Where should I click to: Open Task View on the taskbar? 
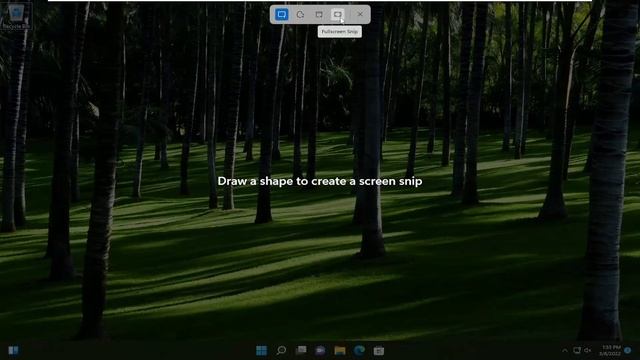(301, 350)
